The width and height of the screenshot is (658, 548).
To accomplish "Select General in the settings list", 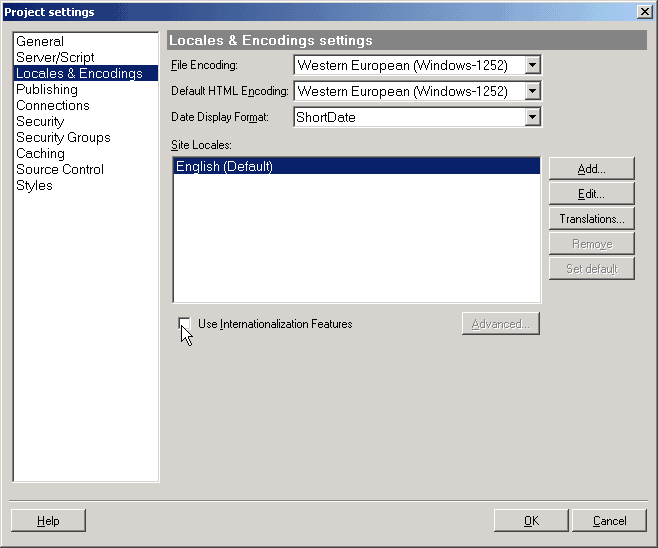I will pyautogui.click(x=40, y=42).
